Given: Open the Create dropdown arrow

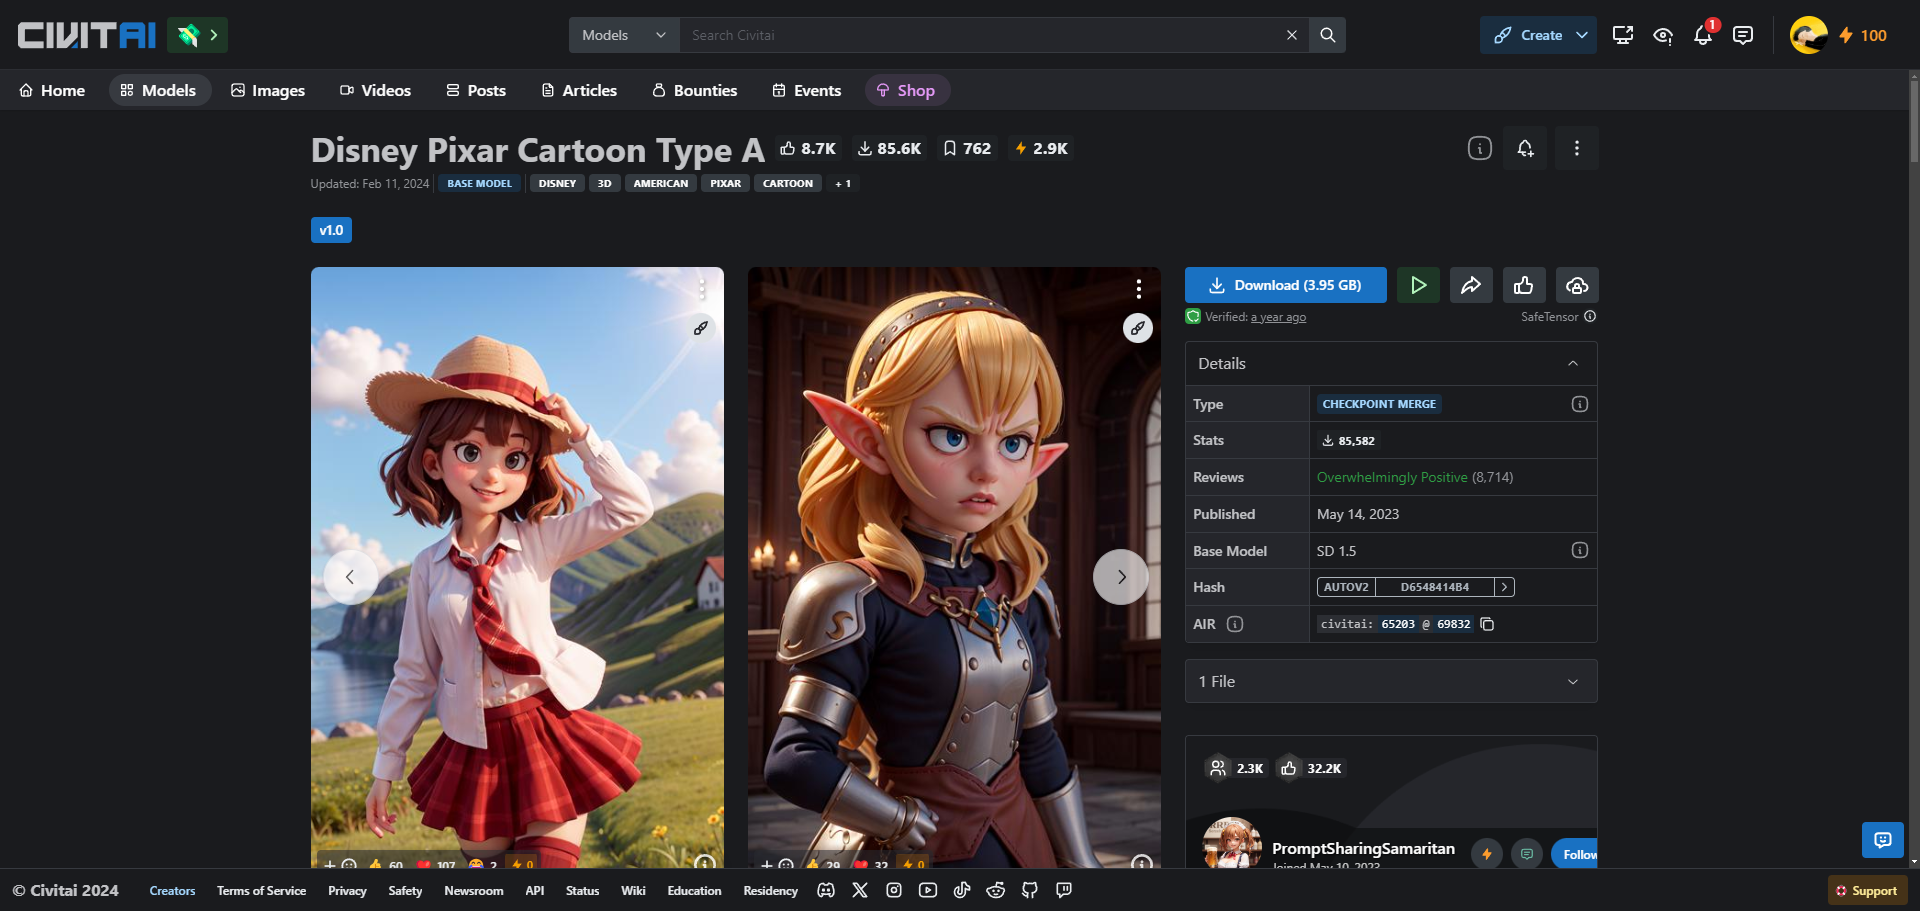Looking at the screenshot, I should pyautogui.click(x=1582, y=35).
